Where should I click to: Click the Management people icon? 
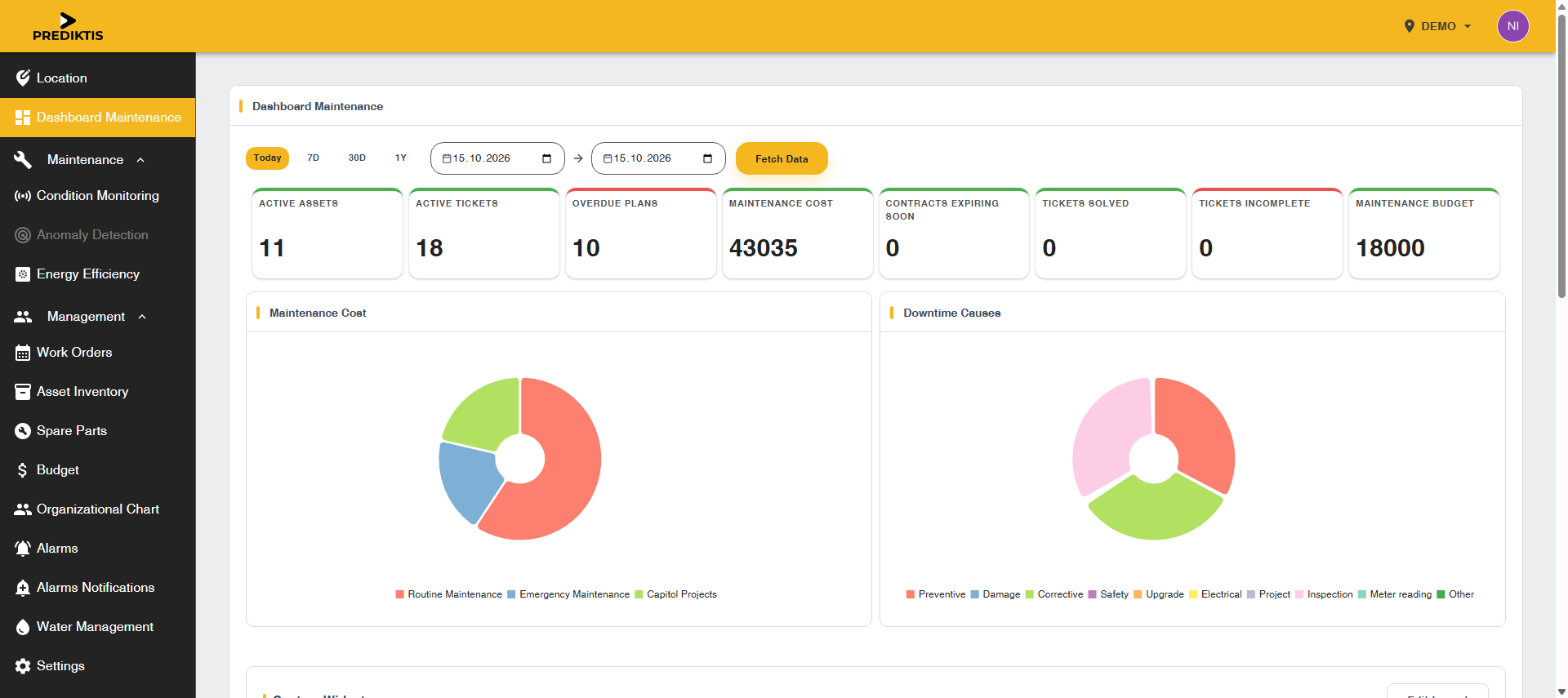click(x=22, y=317)
